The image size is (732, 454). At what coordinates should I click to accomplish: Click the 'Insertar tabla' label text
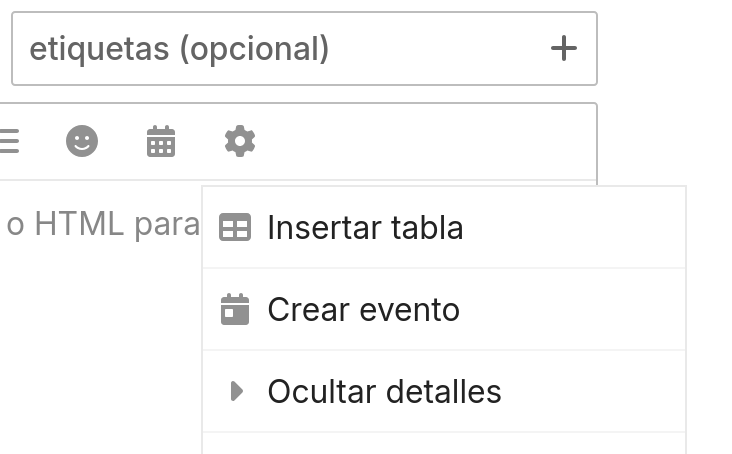tap(365, 228)
